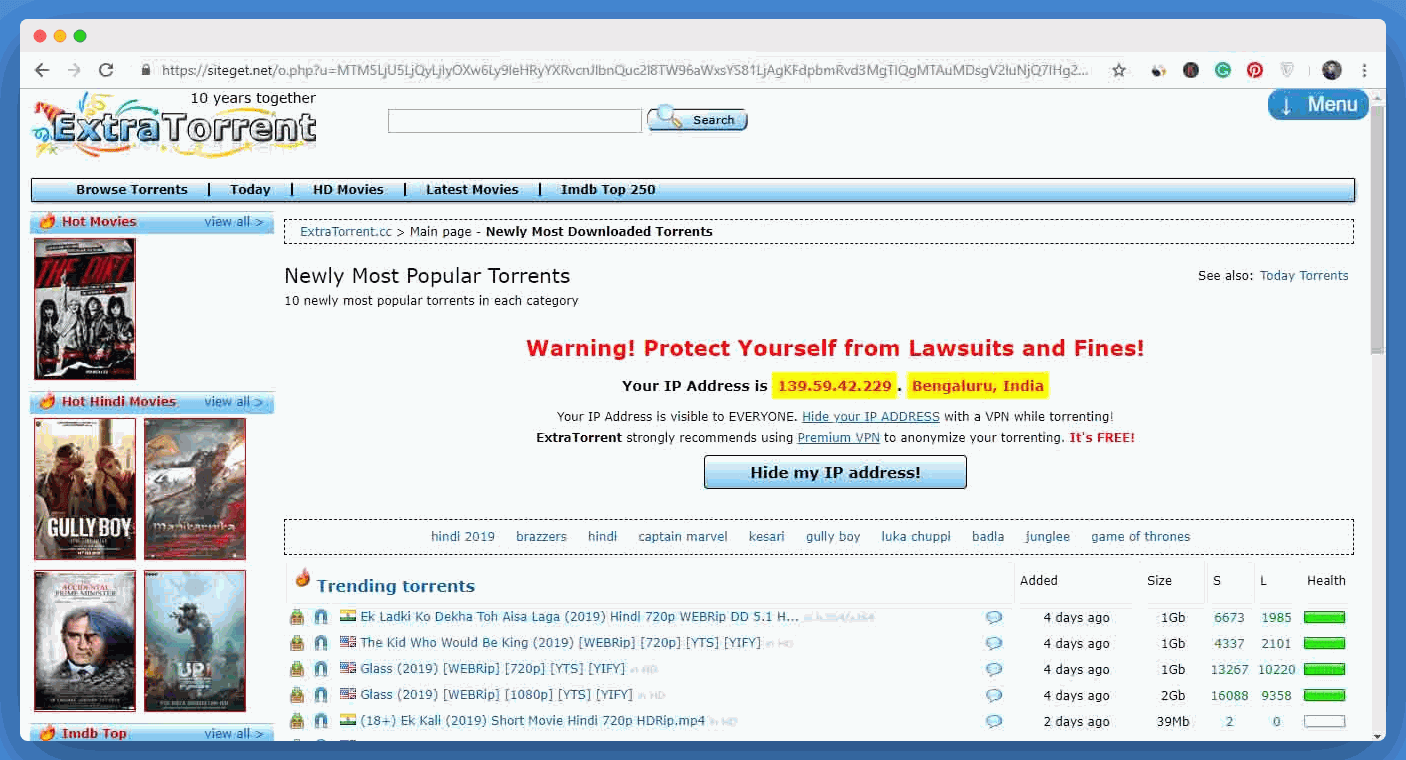1406x760 pixels.
Task: Open comments bubble for Glass 1080p row
Action: (x=994, y=696)
